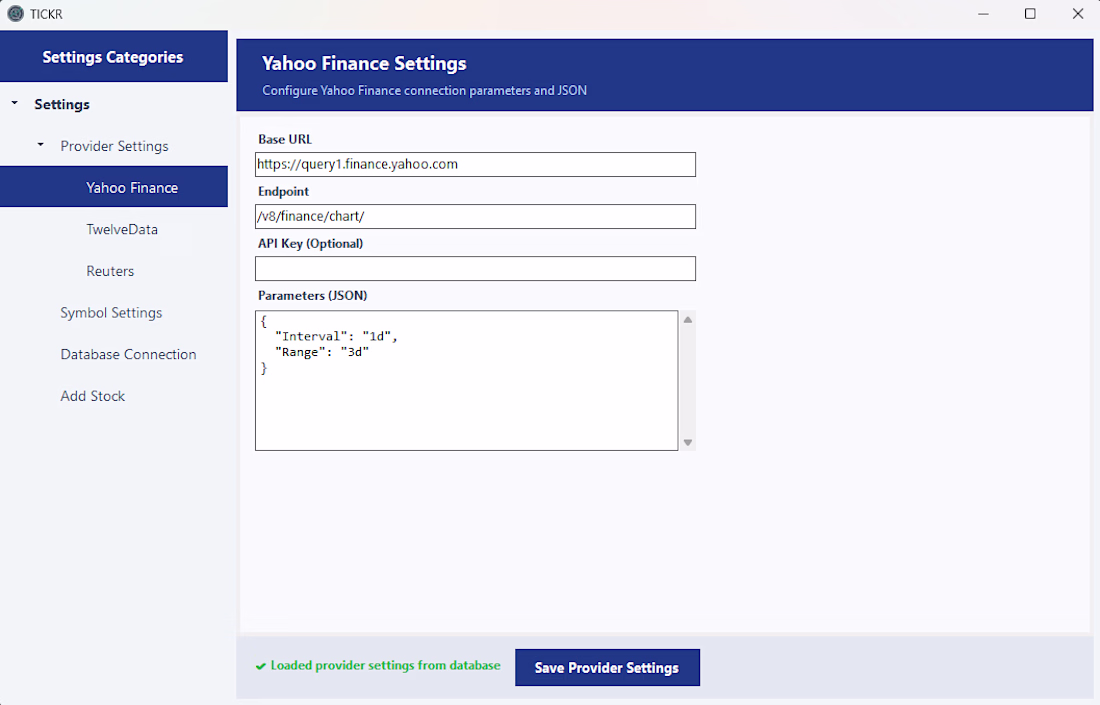Open the Add Stock page
Screen dimensions: 1100x705
93,396
